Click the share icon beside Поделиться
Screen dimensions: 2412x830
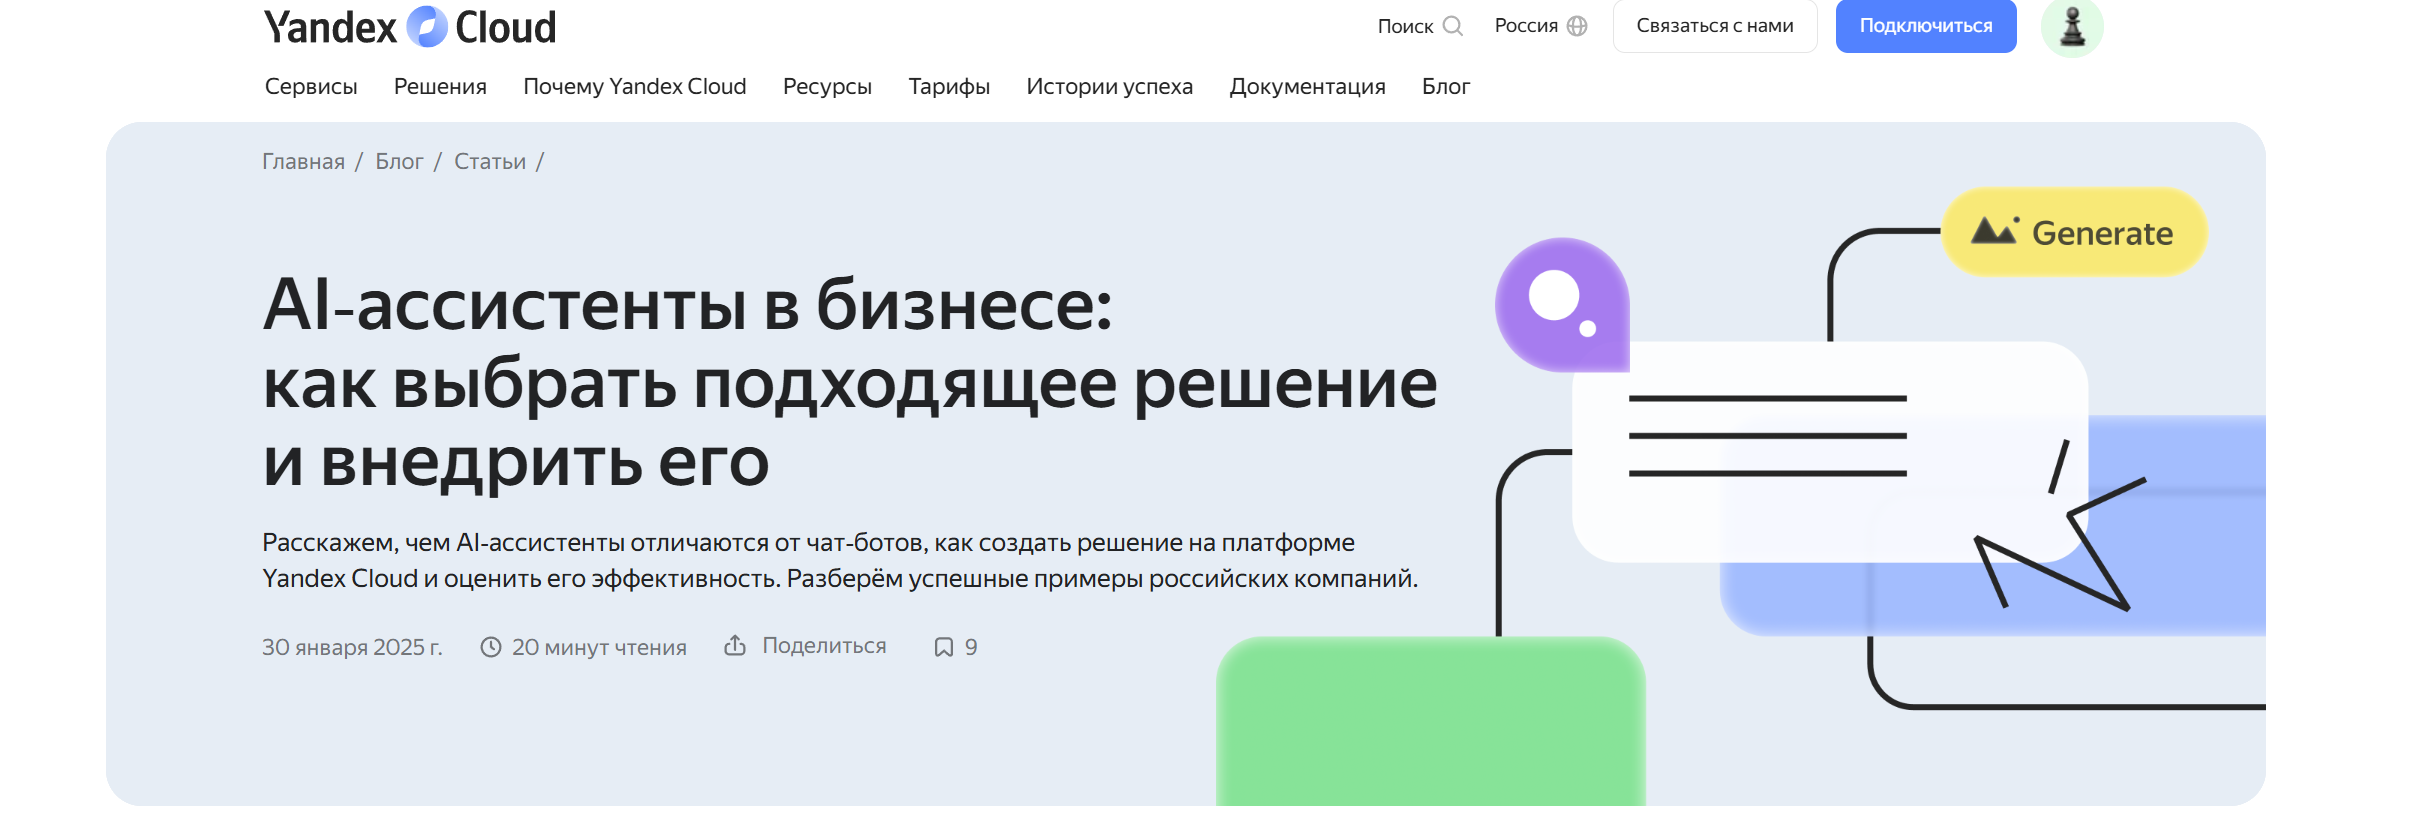click(x=735, y=645)
